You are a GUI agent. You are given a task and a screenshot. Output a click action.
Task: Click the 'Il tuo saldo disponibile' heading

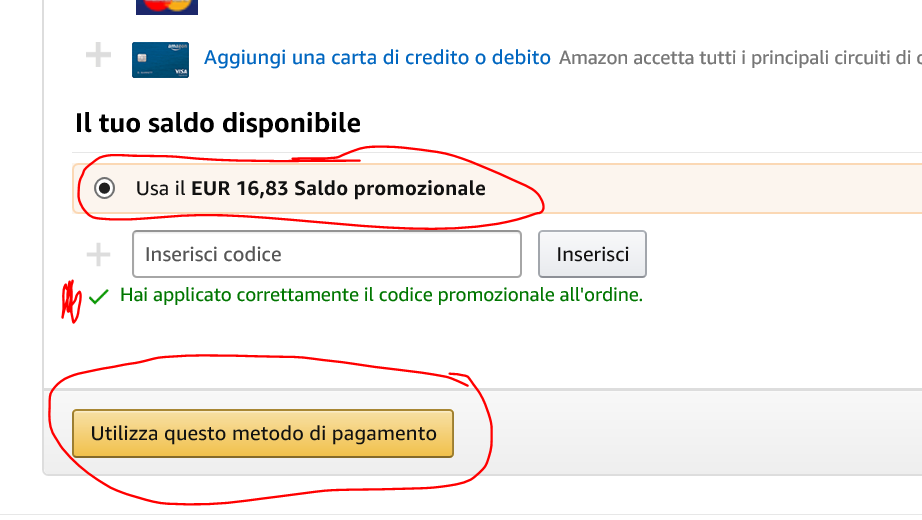click(x=217, y=124)
